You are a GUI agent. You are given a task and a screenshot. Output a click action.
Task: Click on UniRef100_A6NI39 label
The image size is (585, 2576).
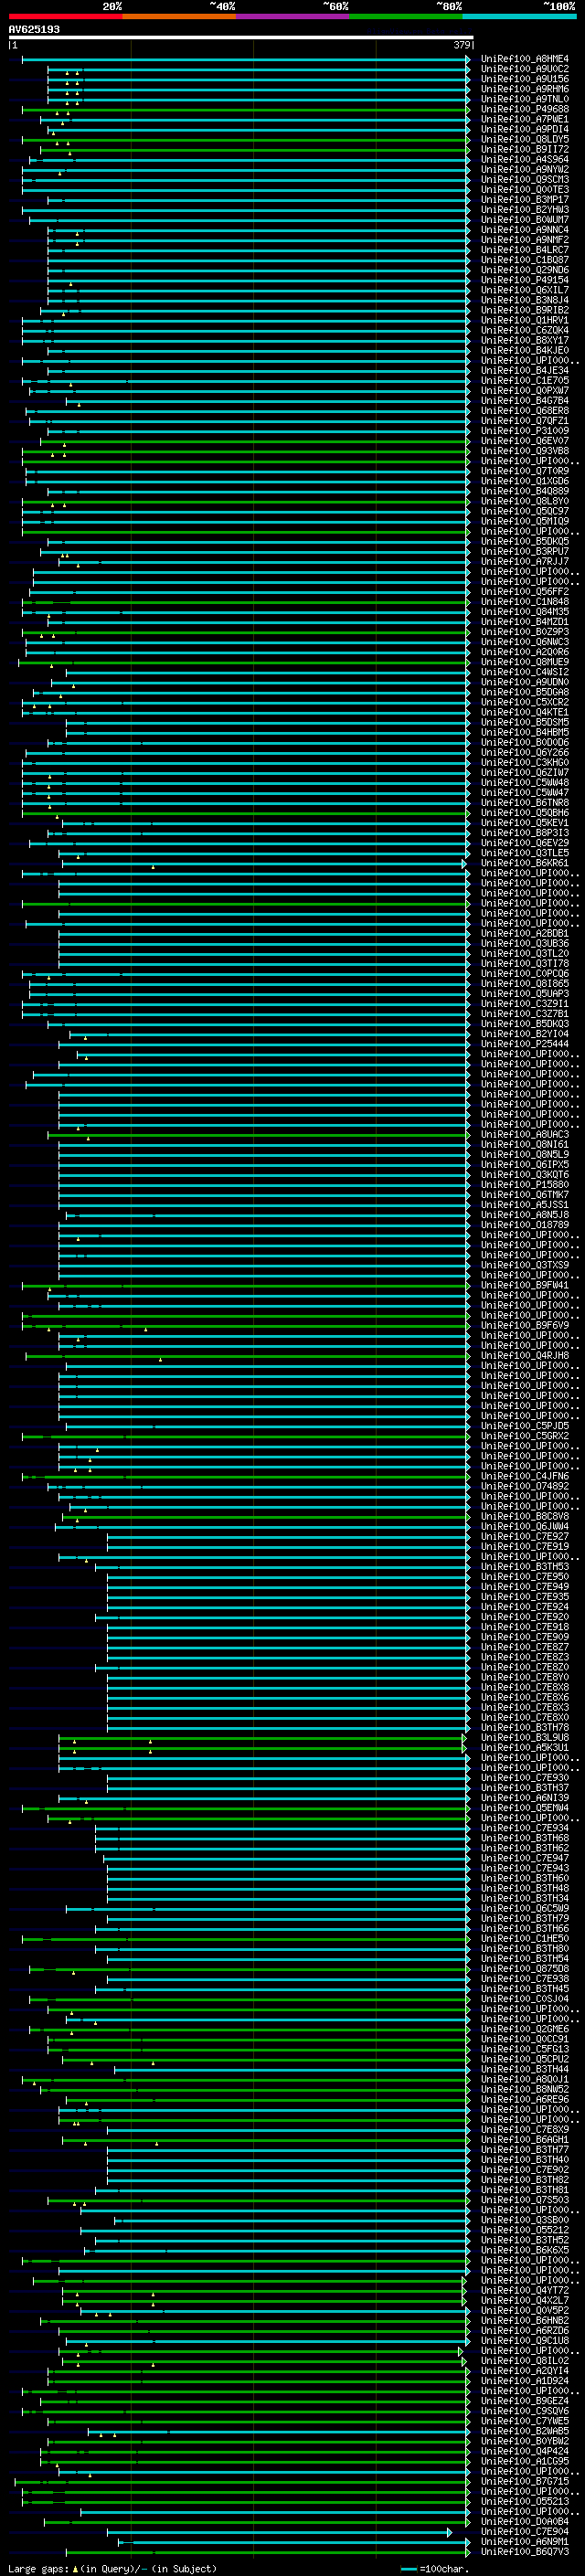524,1798
